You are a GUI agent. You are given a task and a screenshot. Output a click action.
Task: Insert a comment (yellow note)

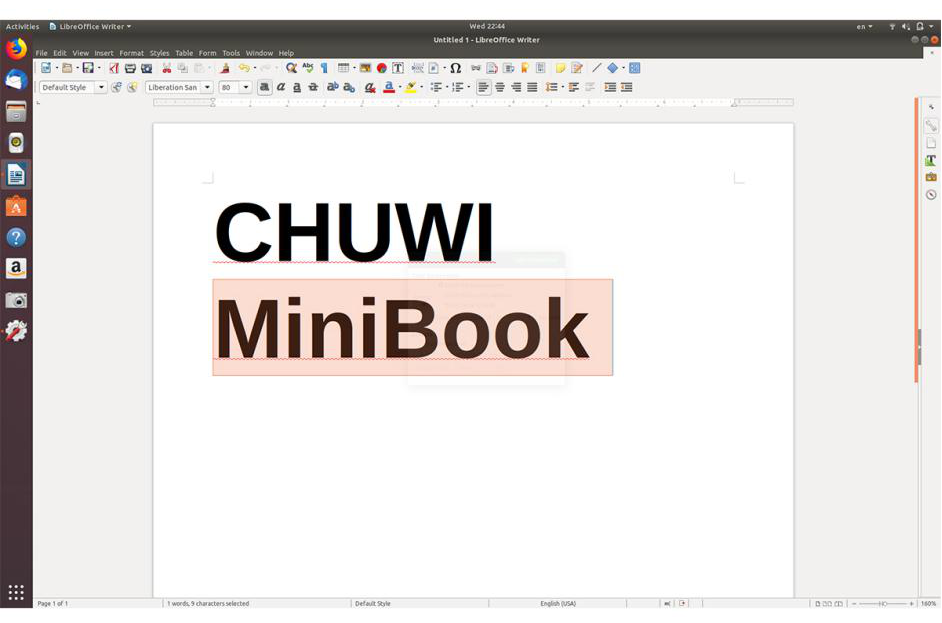tap(561, 68)
